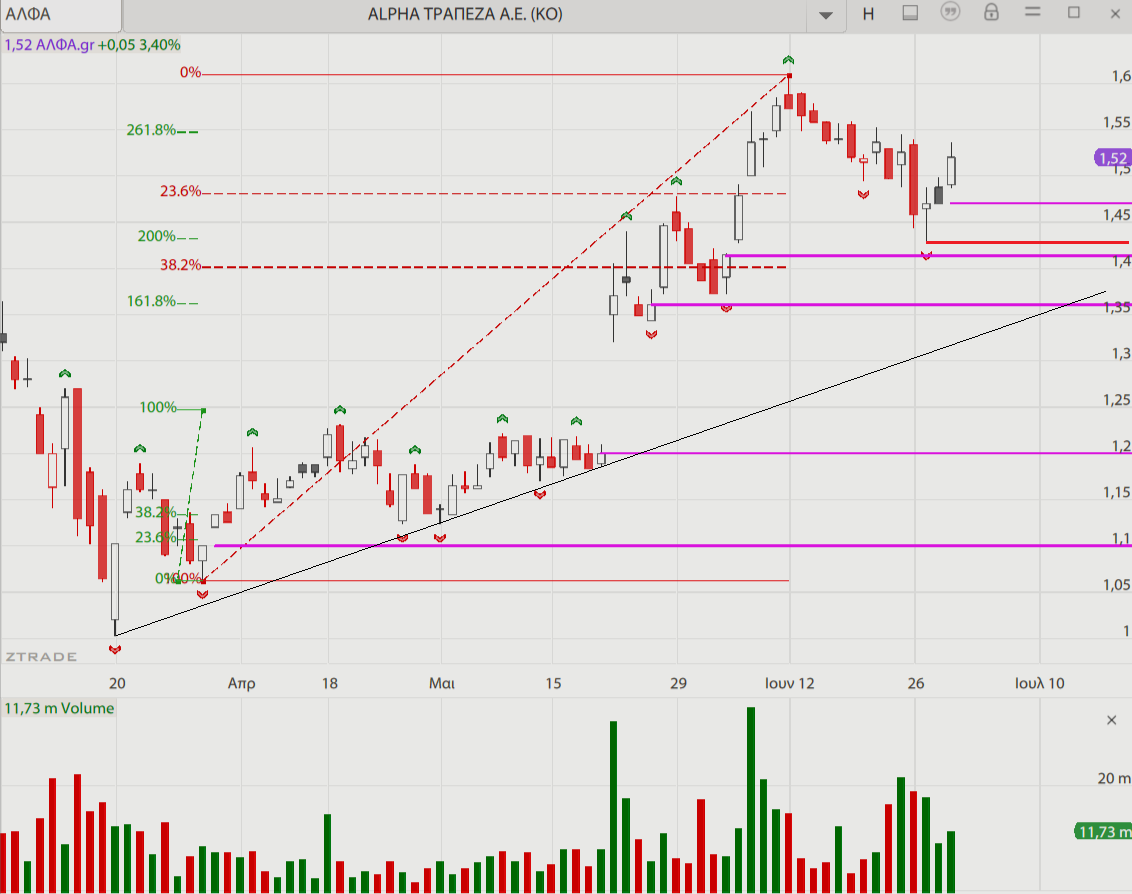1132x894 pixels.
Task: Toggle the padlock lock icon
Action: 991,12
